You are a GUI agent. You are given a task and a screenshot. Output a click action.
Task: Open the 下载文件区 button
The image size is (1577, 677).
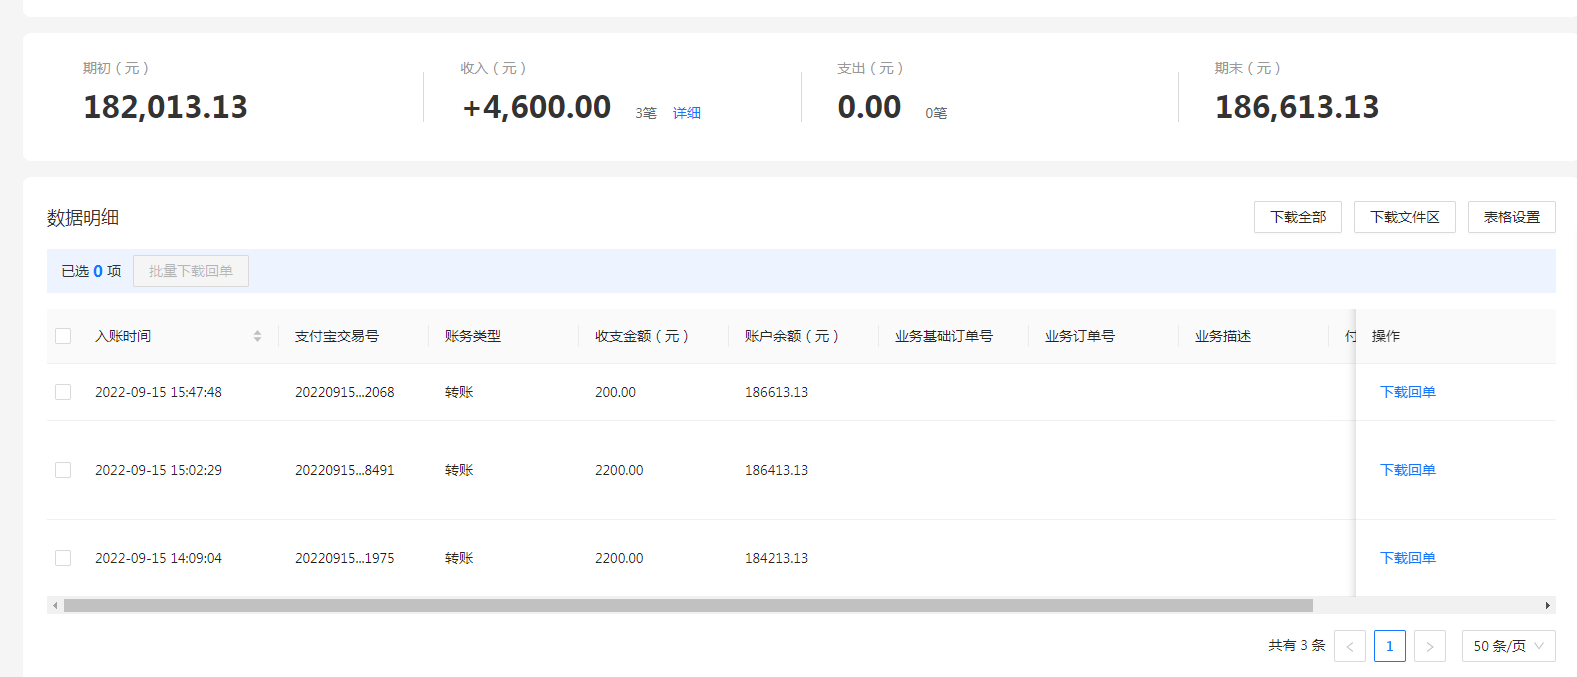coord(1404,217)
